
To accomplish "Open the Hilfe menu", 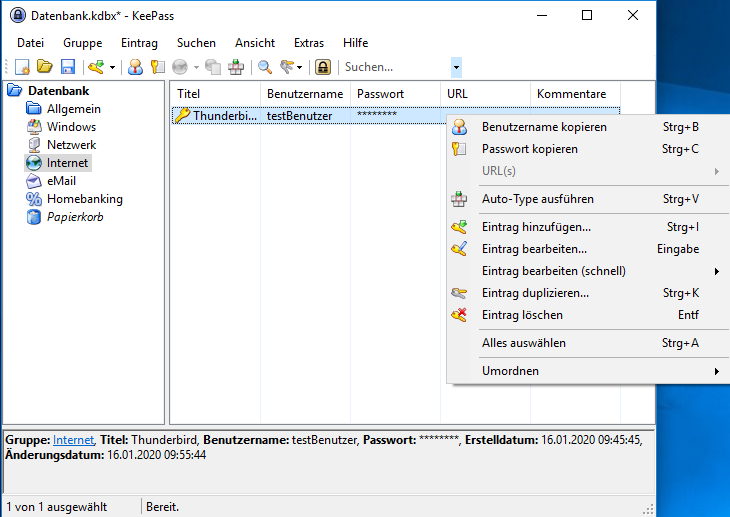I will [x=355, y=43].
